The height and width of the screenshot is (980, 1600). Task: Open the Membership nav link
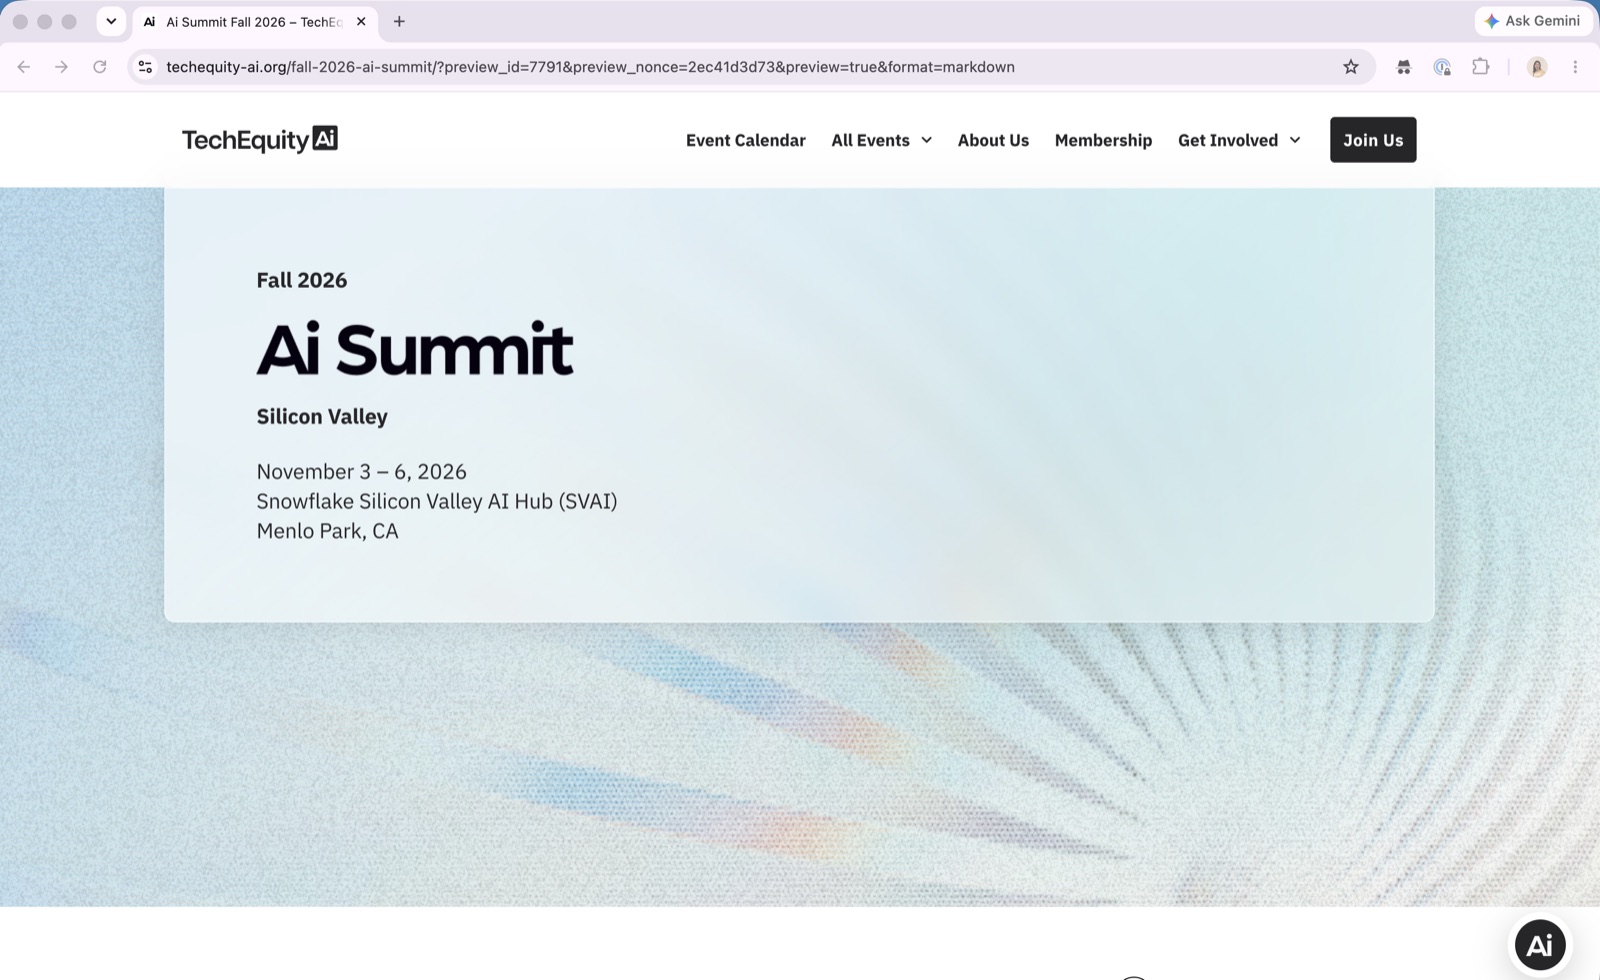(x=1103, y=140)
